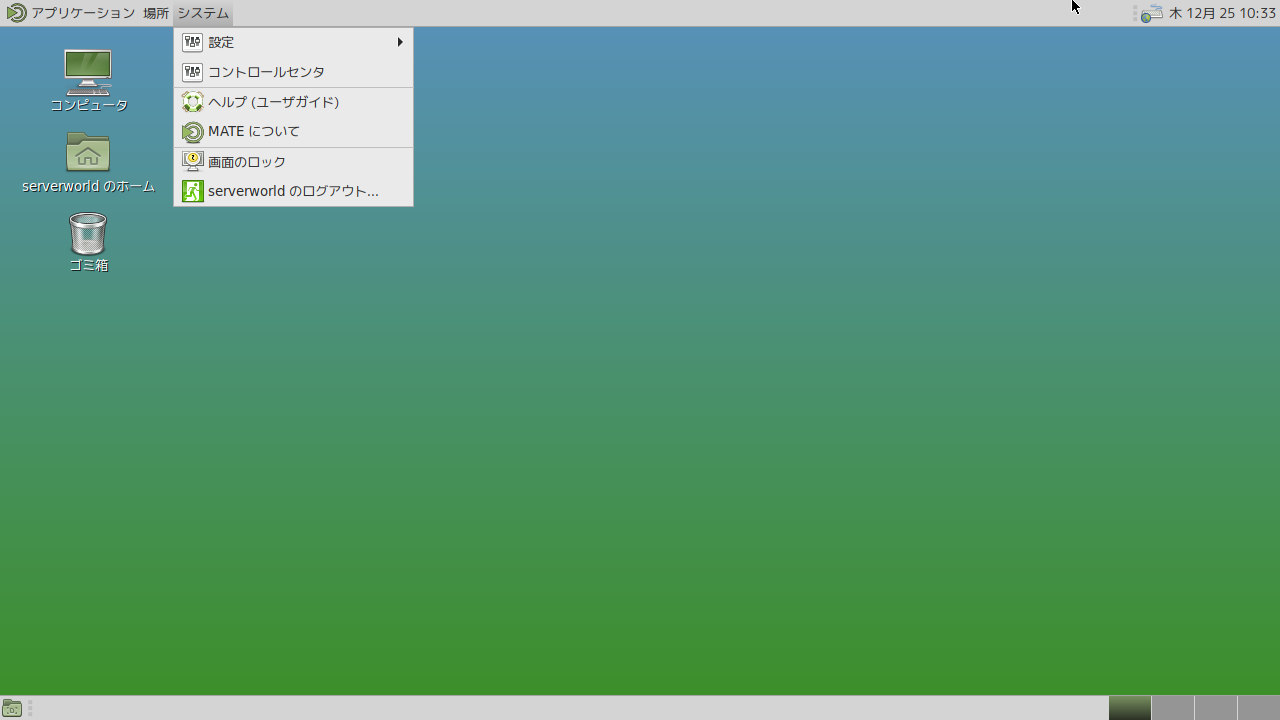Expand the 設定 submenu arrow
The image size is (1280, 720).
(x=400, y=42)
